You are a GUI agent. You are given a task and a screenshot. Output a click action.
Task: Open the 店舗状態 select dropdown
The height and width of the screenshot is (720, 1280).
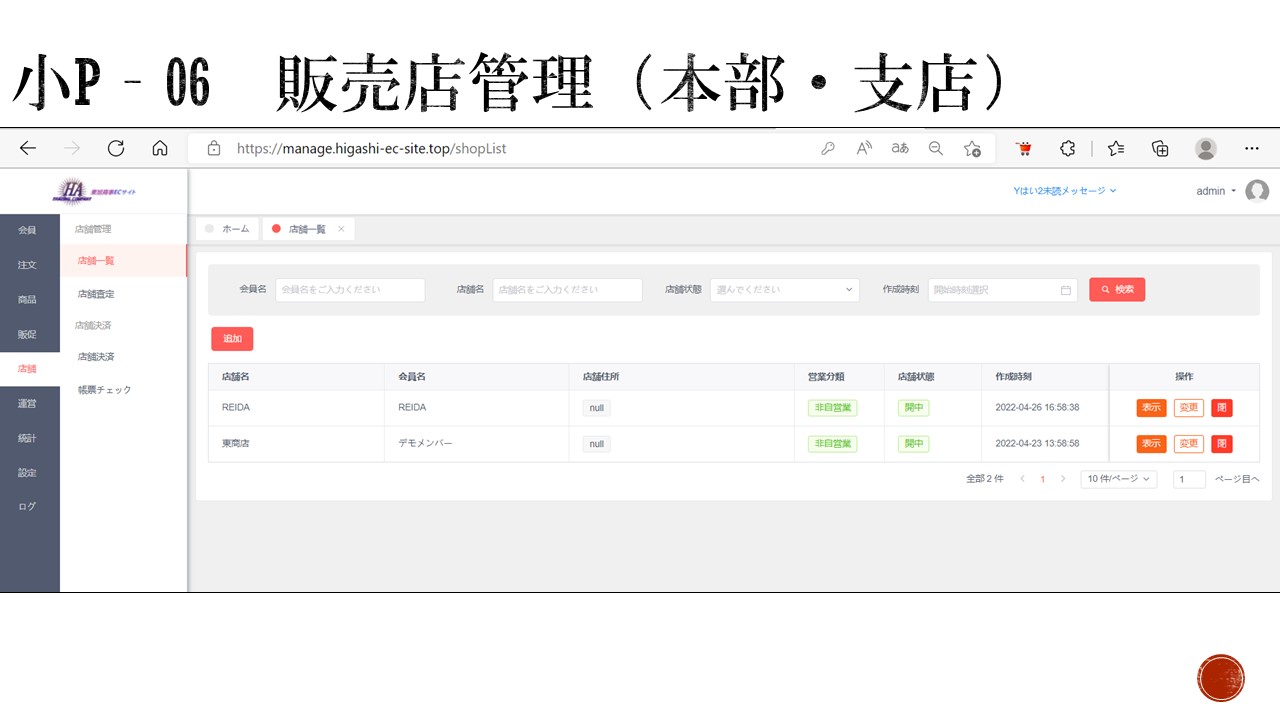pos(785,290)
